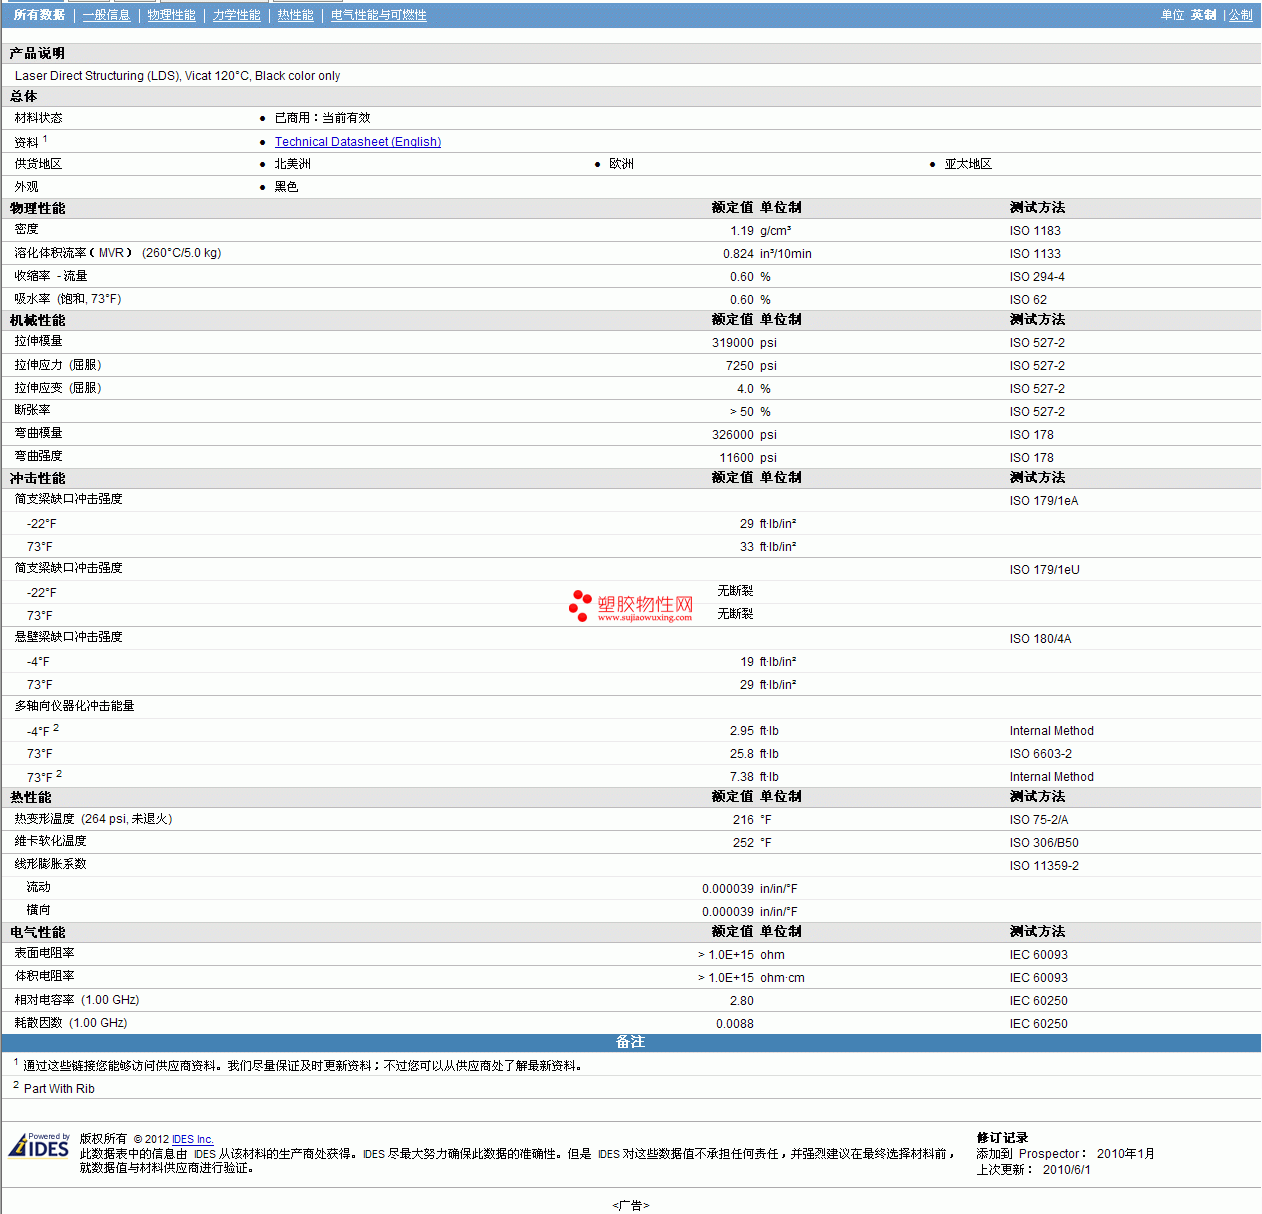Select test method ISO 75-2/A
Screen dimensions: 1262x1214
tap(1039, 820)
